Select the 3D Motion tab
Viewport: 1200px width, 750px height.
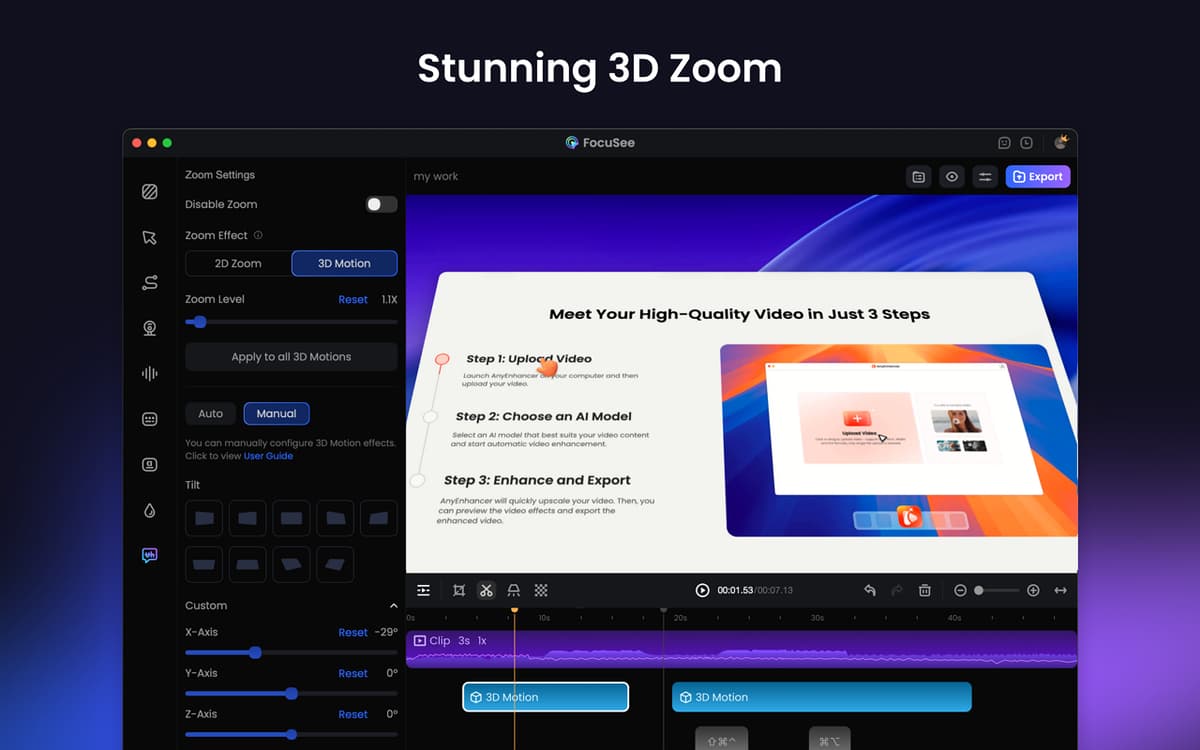click(x=344, y=263)
